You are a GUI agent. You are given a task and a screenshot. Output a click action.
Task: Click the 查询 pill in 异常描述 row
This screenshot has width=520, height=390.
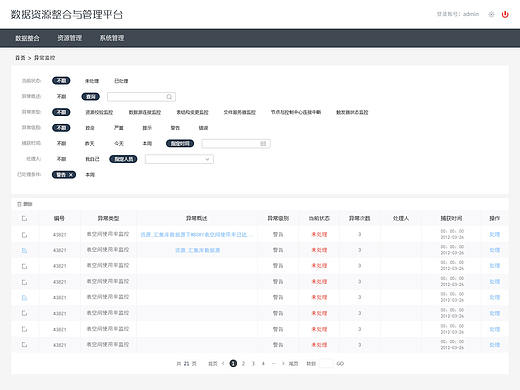point(91,97)
